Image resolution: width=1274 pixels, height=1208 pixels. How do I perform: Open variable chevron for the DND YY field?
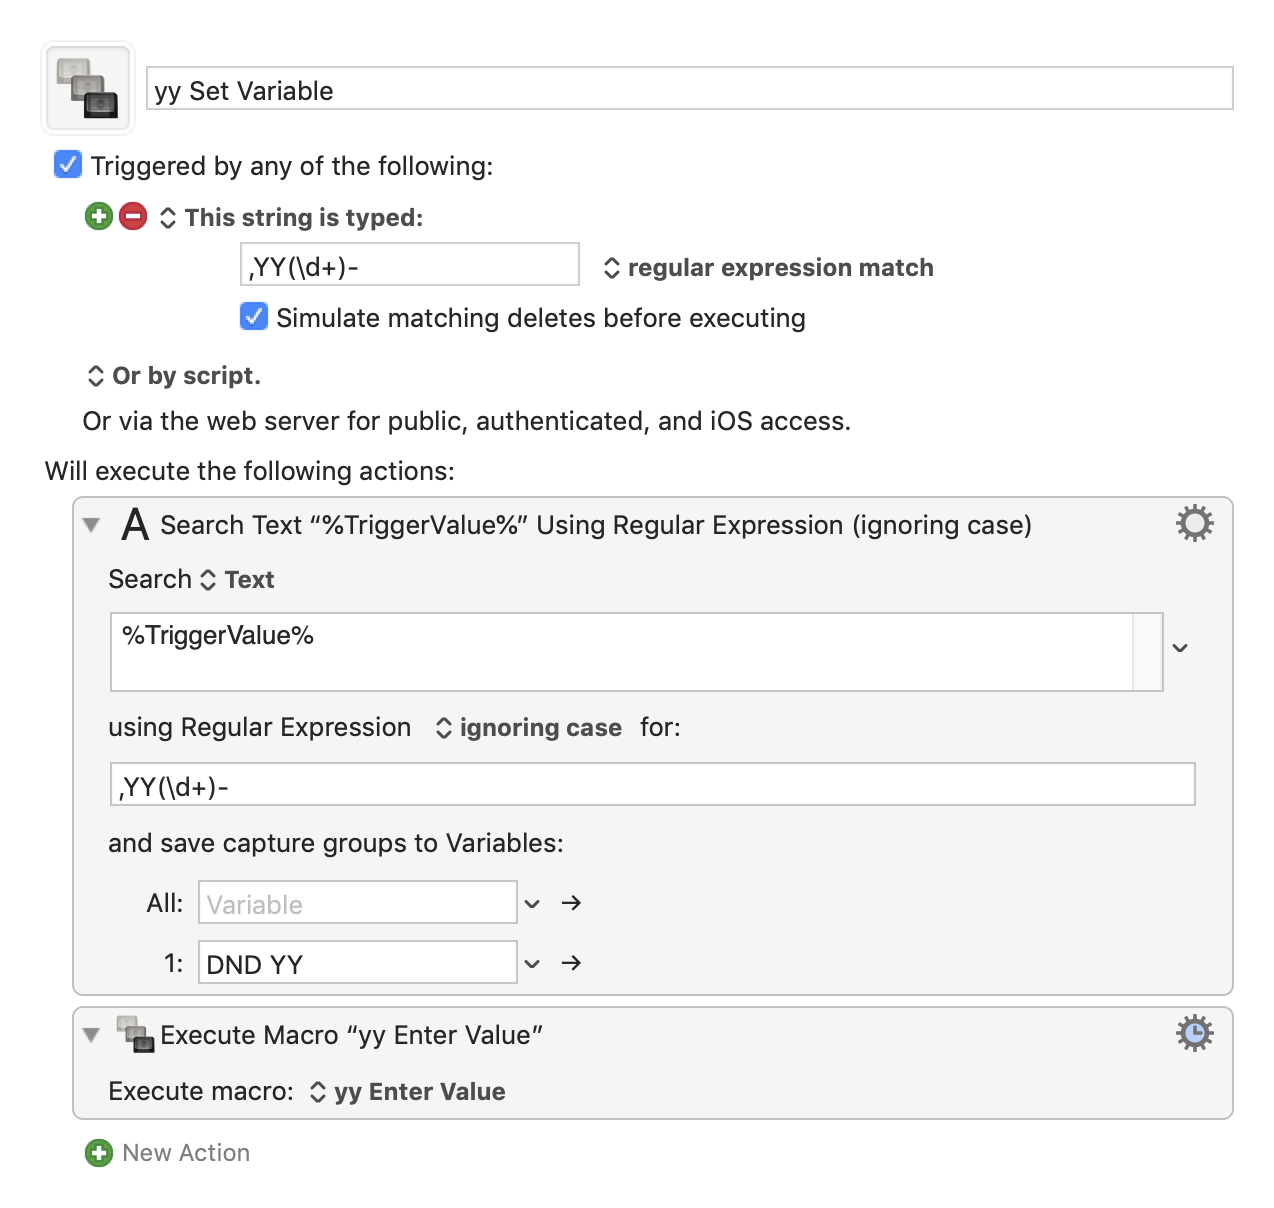coord(532,964)
